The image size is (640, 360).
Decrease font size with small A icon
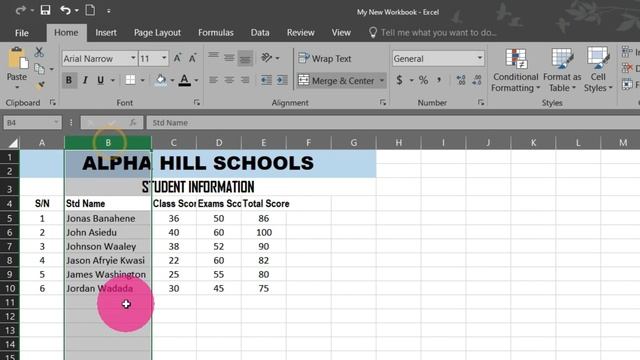(x=192, y=58)
